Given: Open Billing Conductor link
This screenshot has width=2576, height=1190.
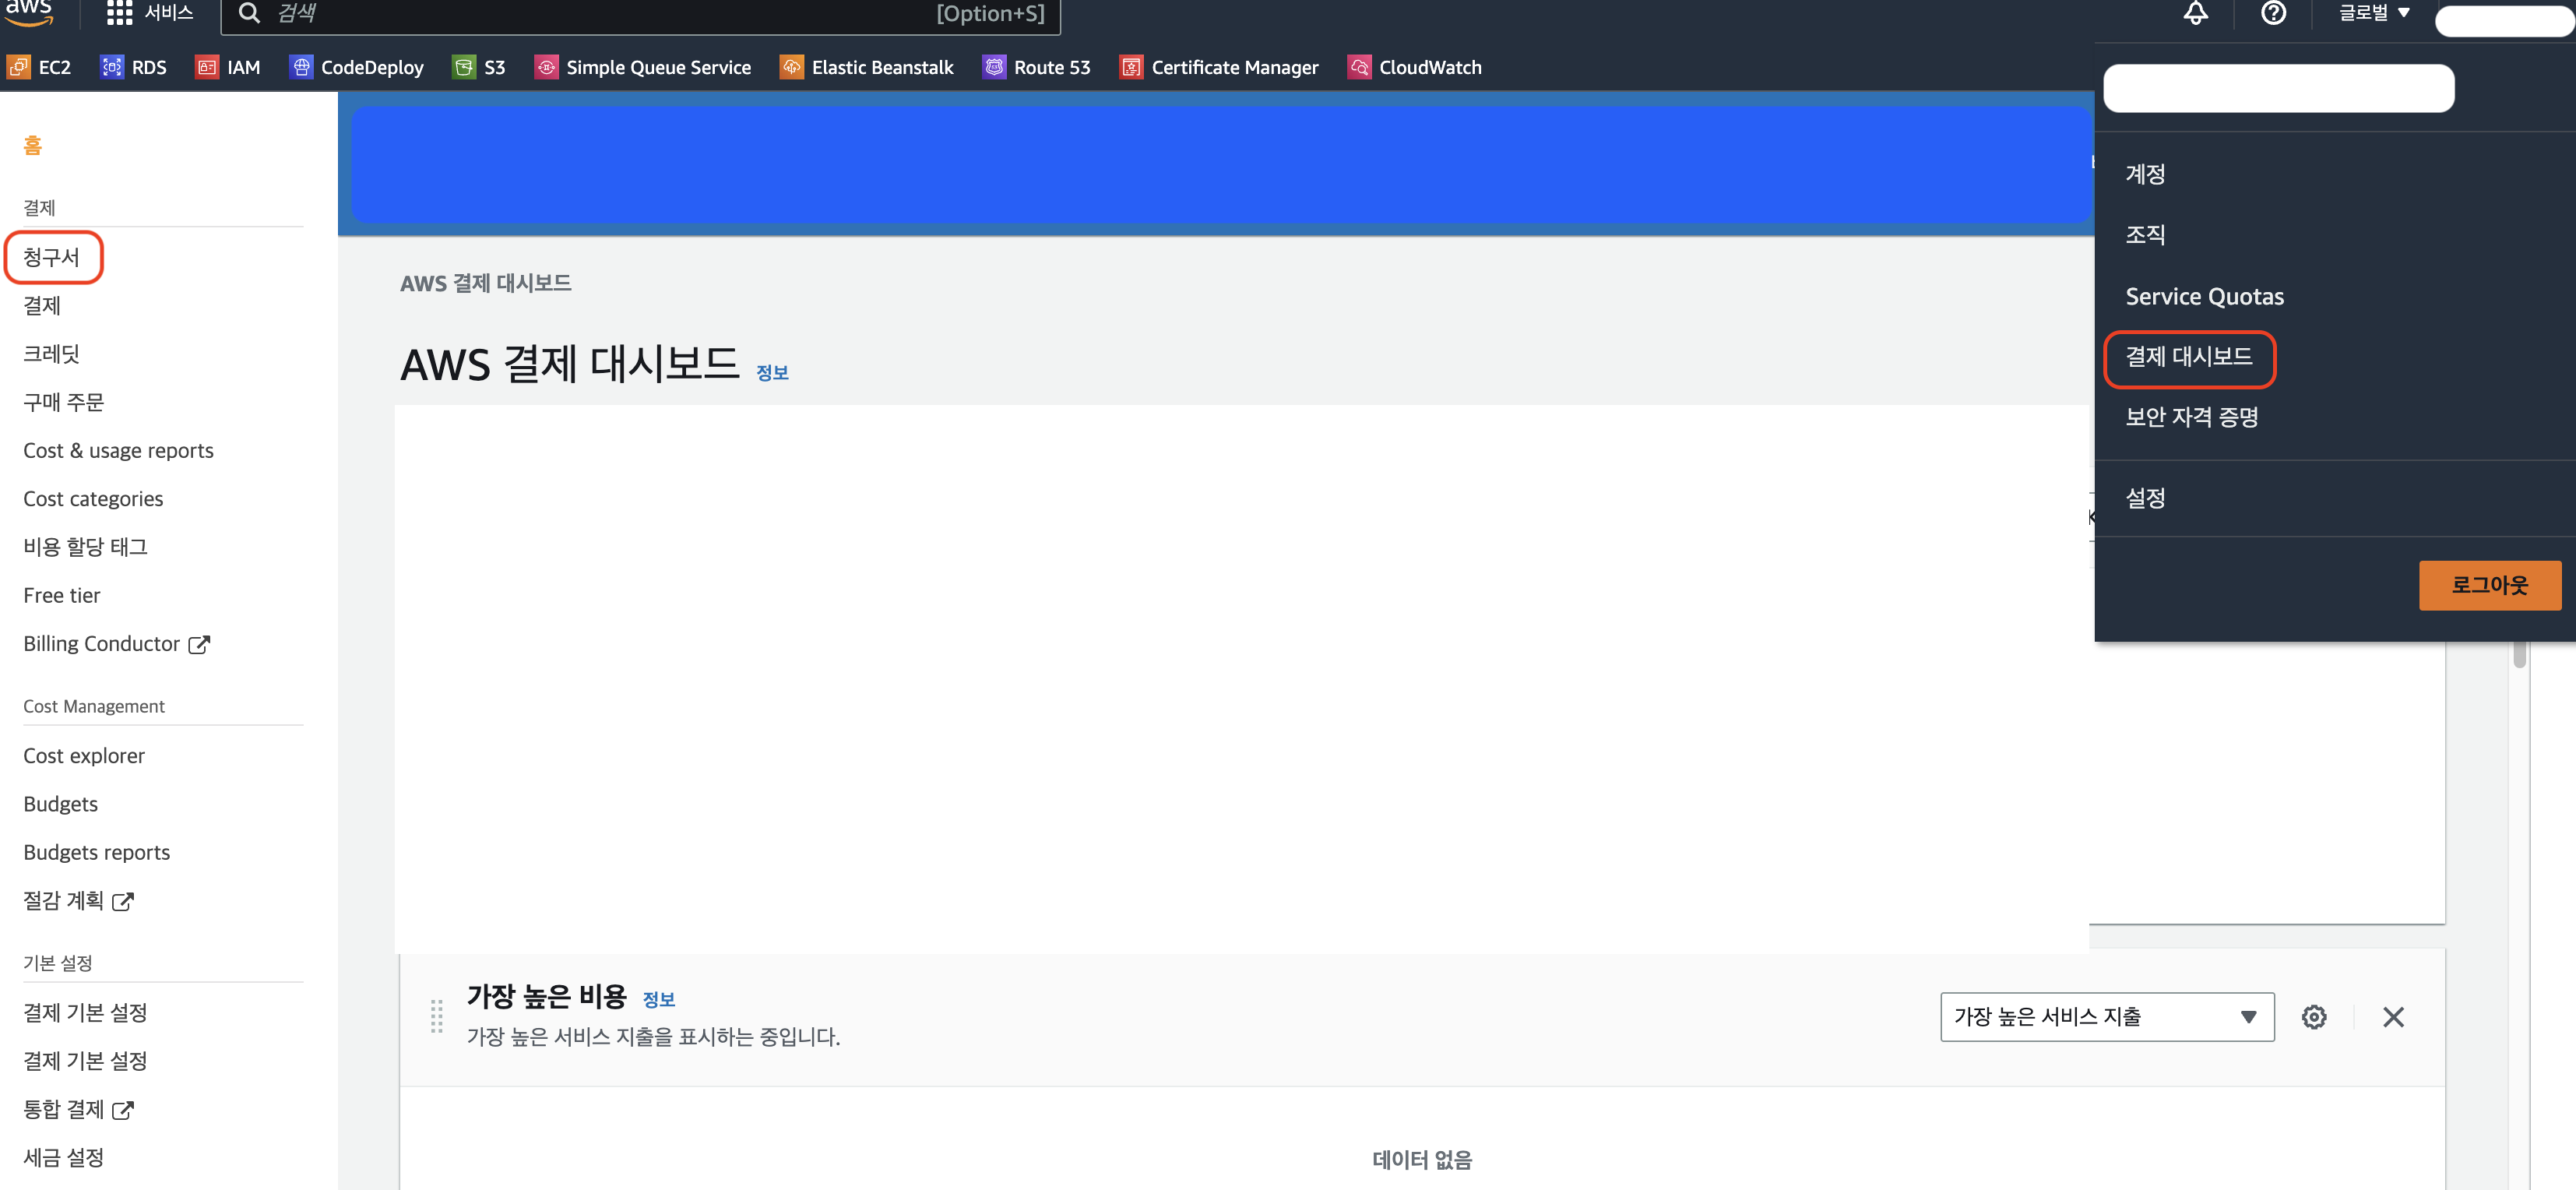Looking at the screenshot, I should pos(101,644).
